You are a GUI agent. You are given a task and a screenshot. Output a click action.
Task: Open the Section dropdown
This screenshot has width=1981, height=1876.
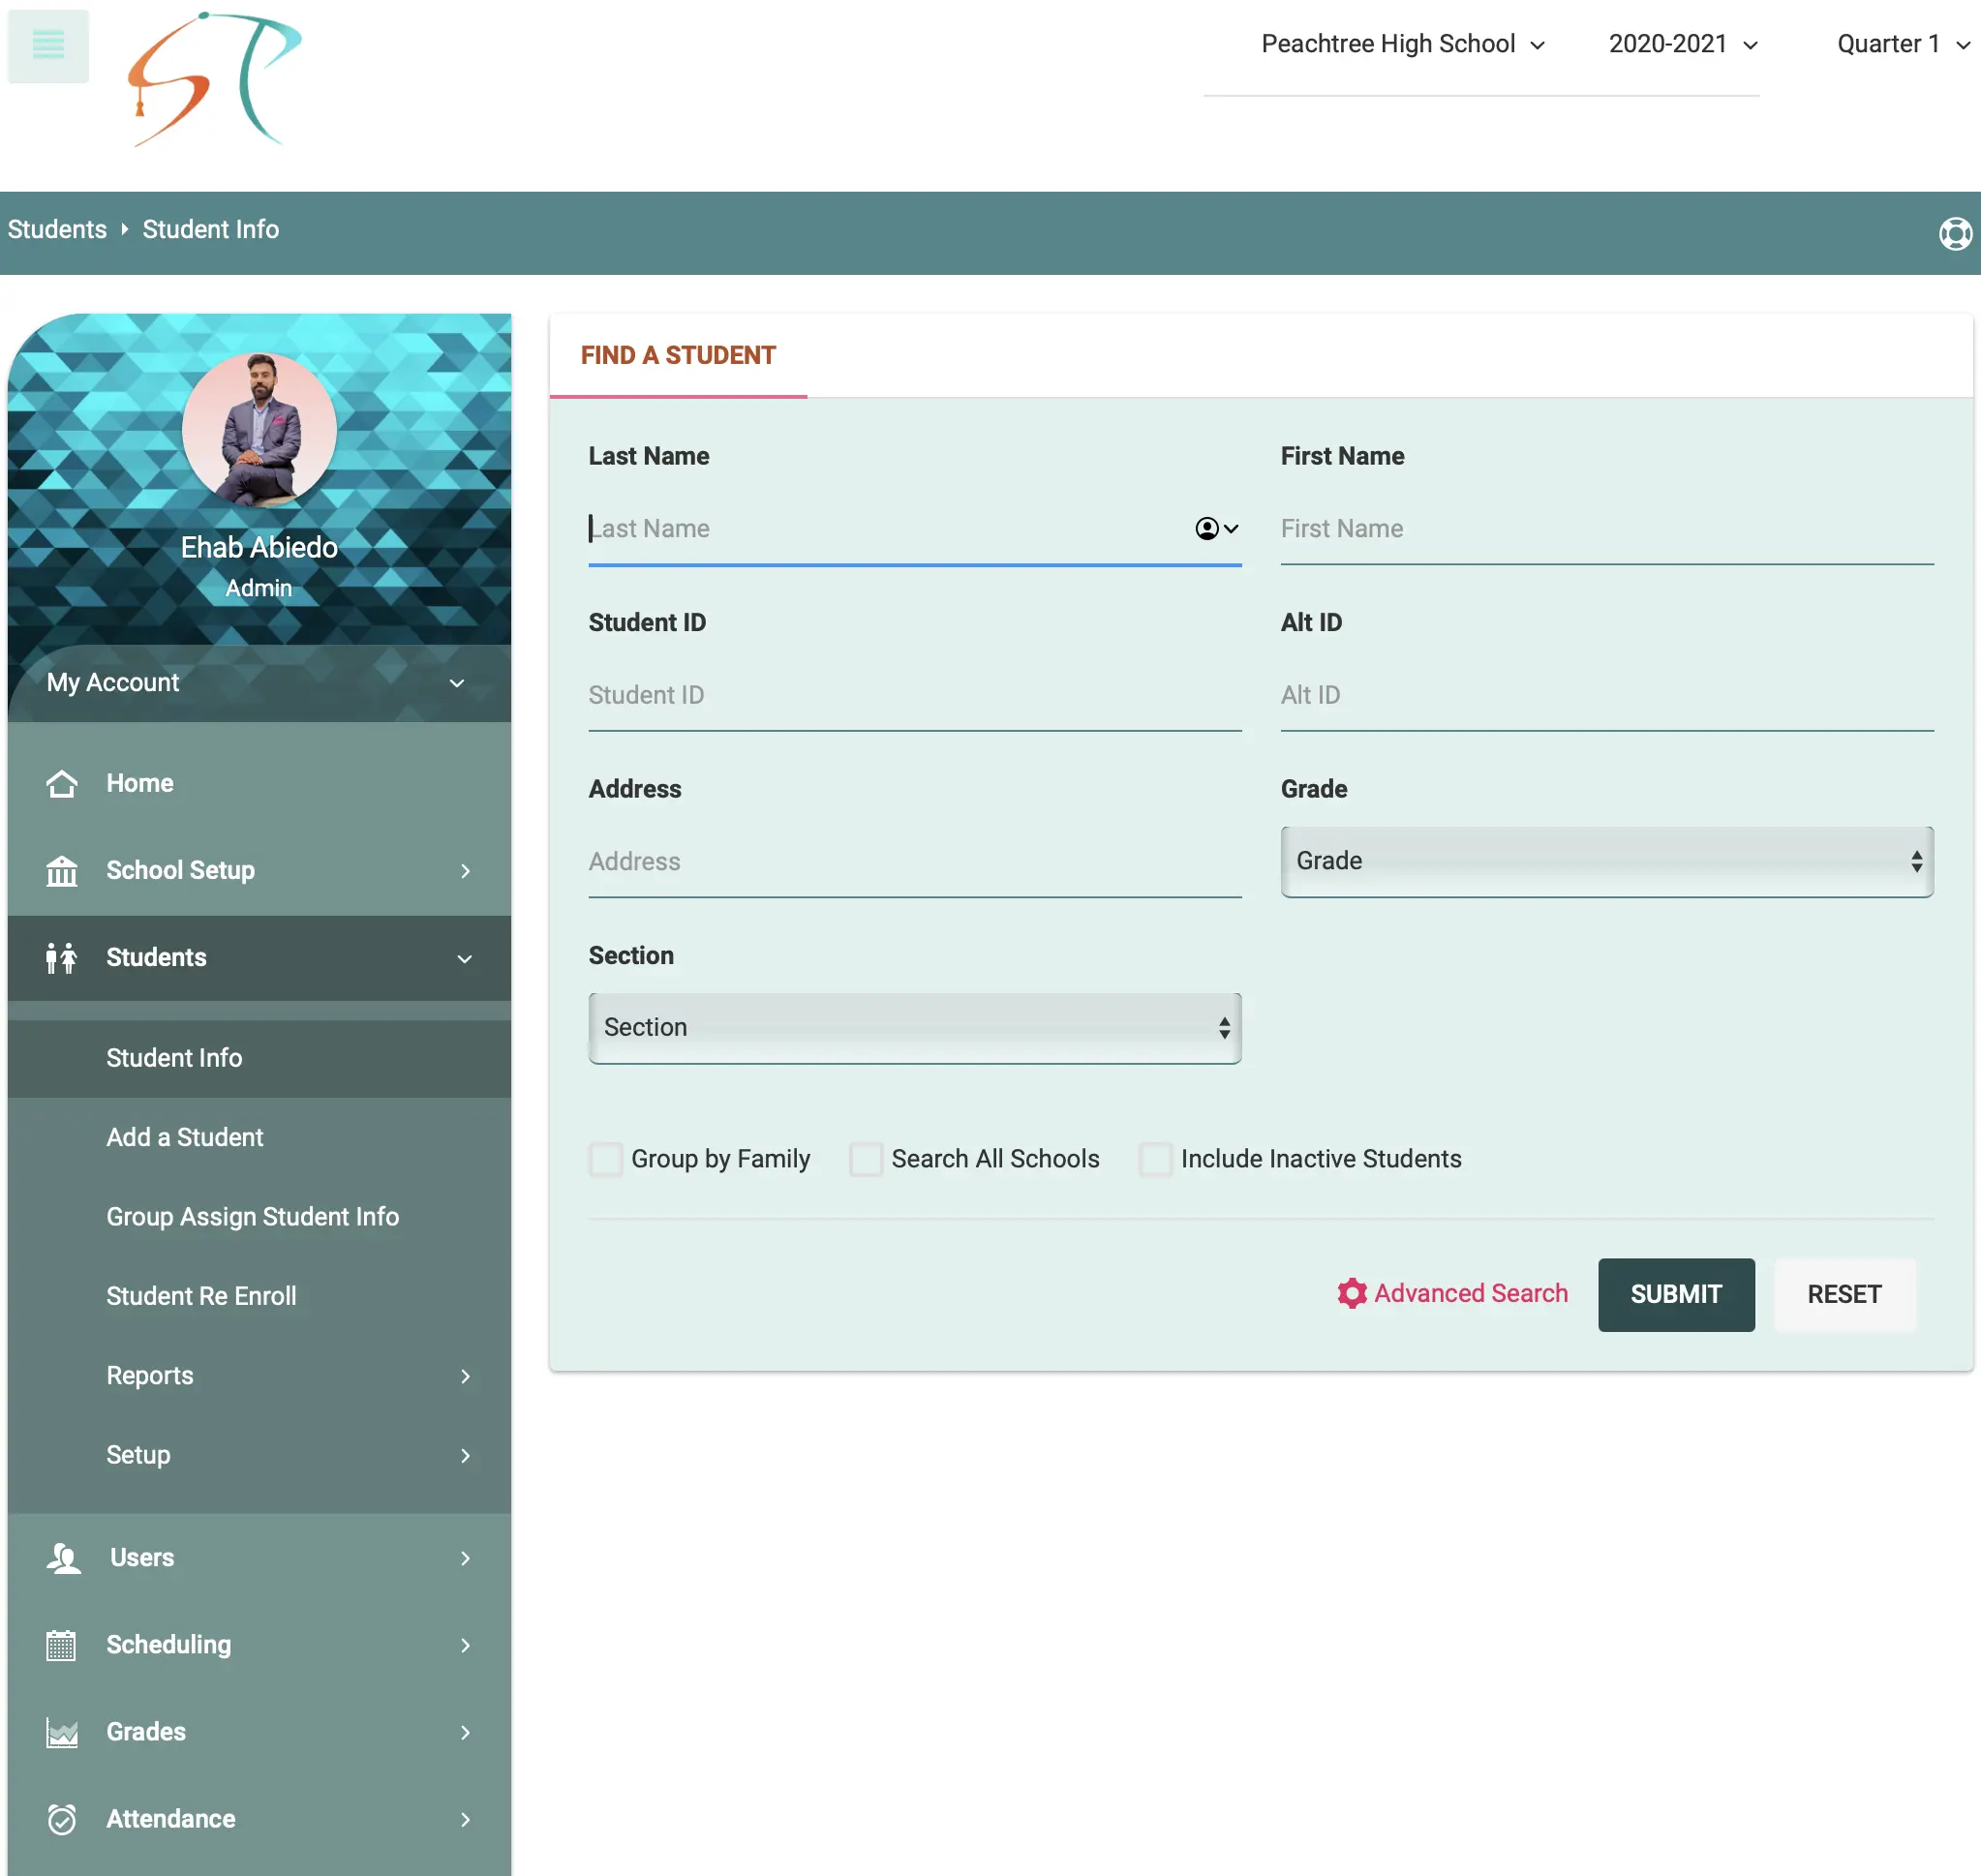coord(914,1028)
